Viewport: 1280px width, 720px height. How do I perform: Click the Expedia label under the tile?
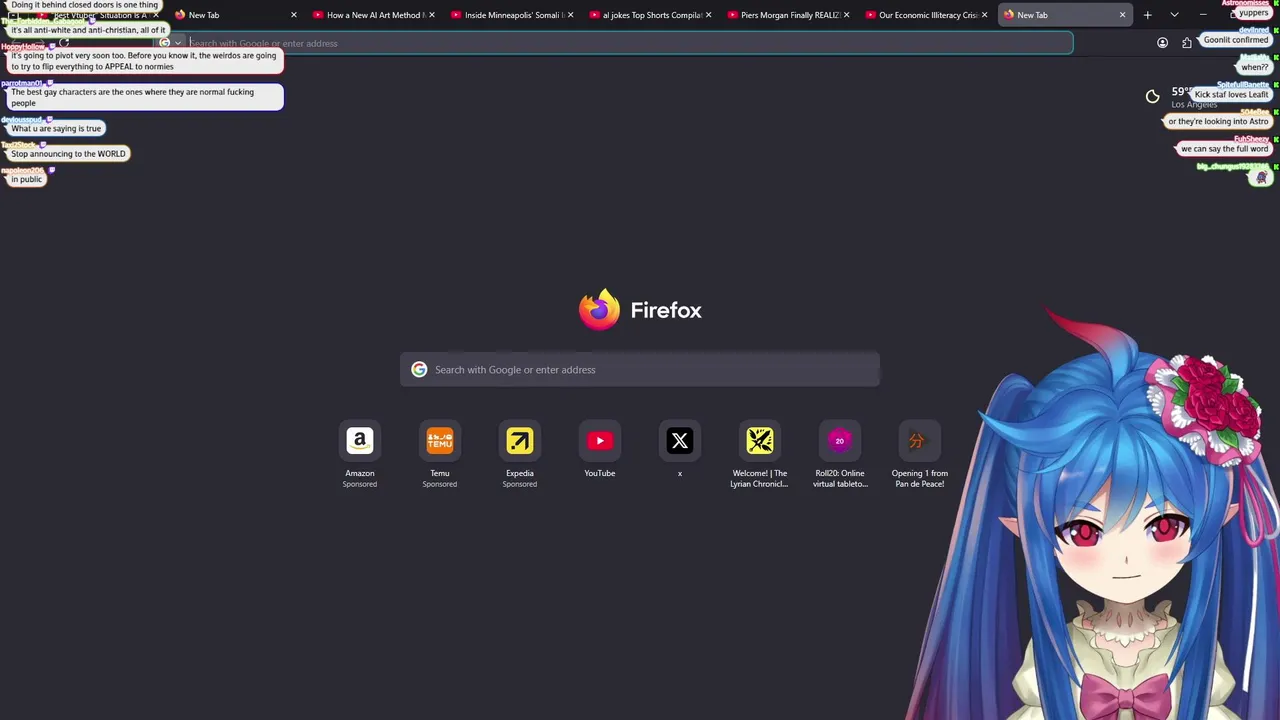520,473
